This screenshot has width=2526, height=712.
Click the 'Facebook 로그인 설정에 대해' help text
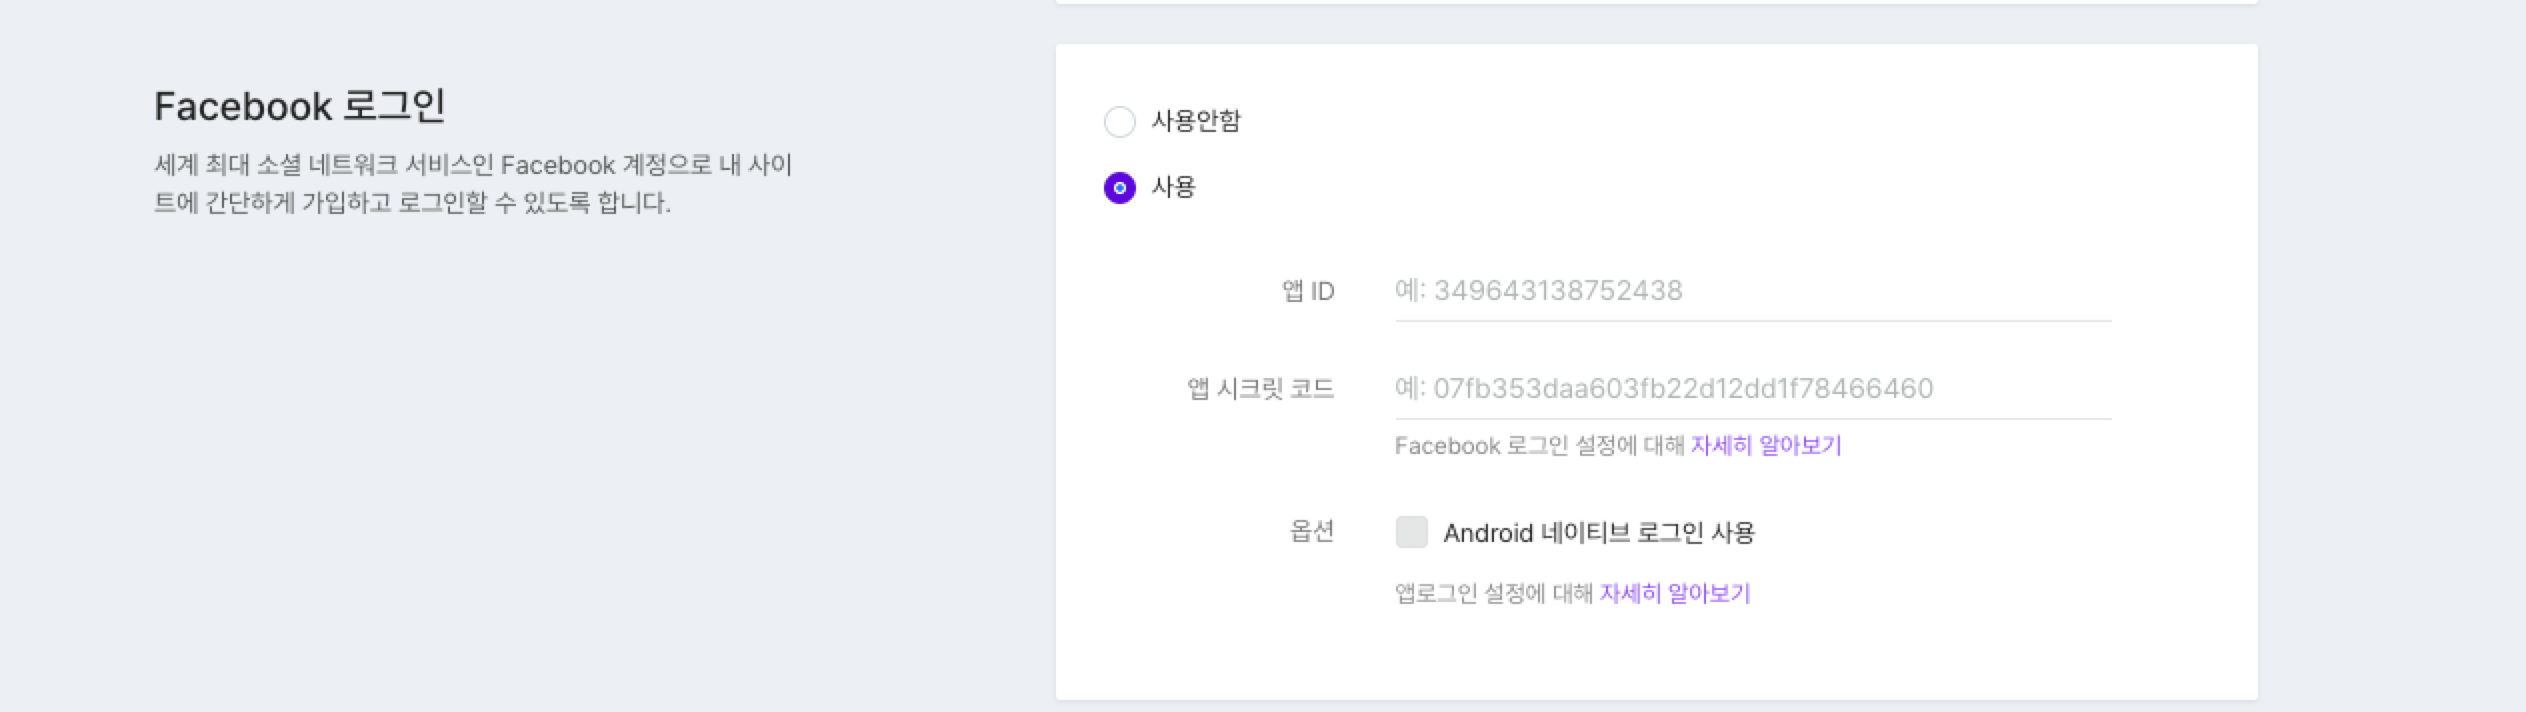1539,446
